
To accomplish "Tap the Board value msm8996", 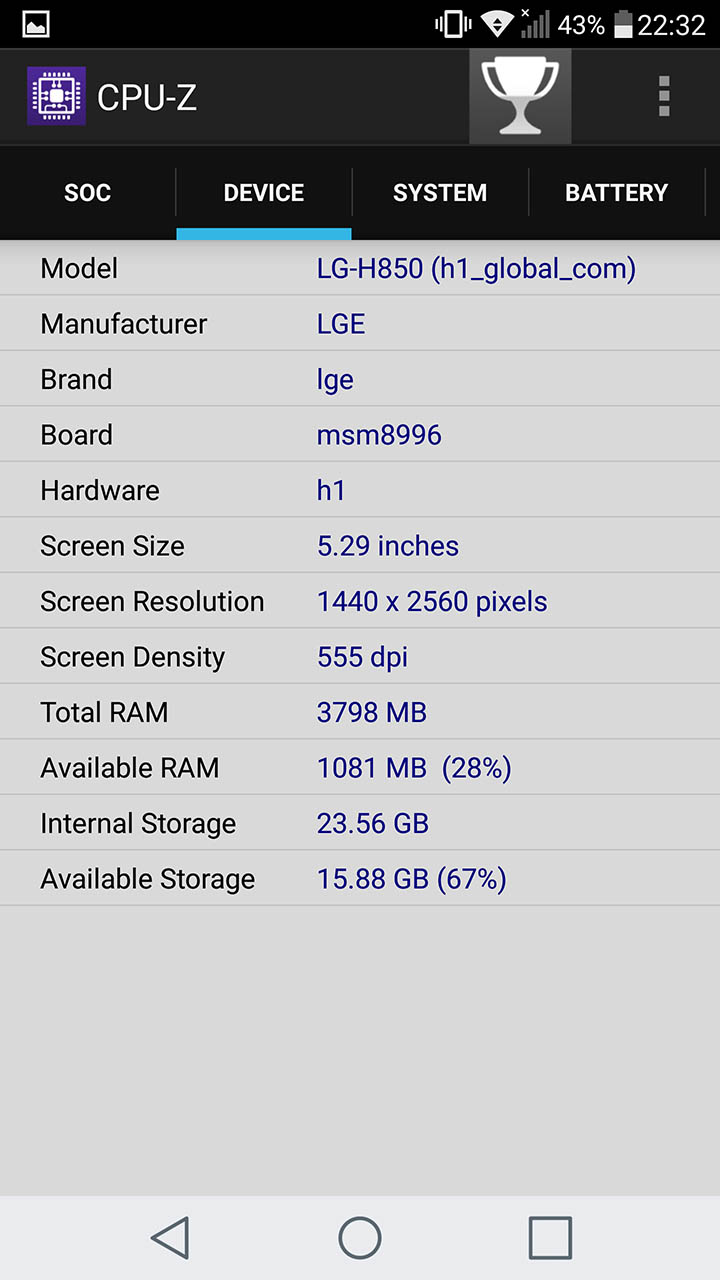I will [x=379, y=435].
